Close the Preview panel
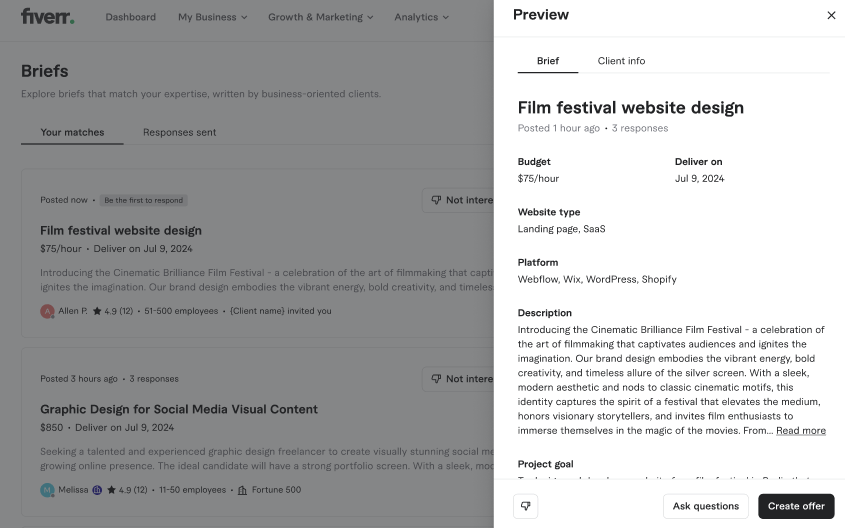 [830, 15]
